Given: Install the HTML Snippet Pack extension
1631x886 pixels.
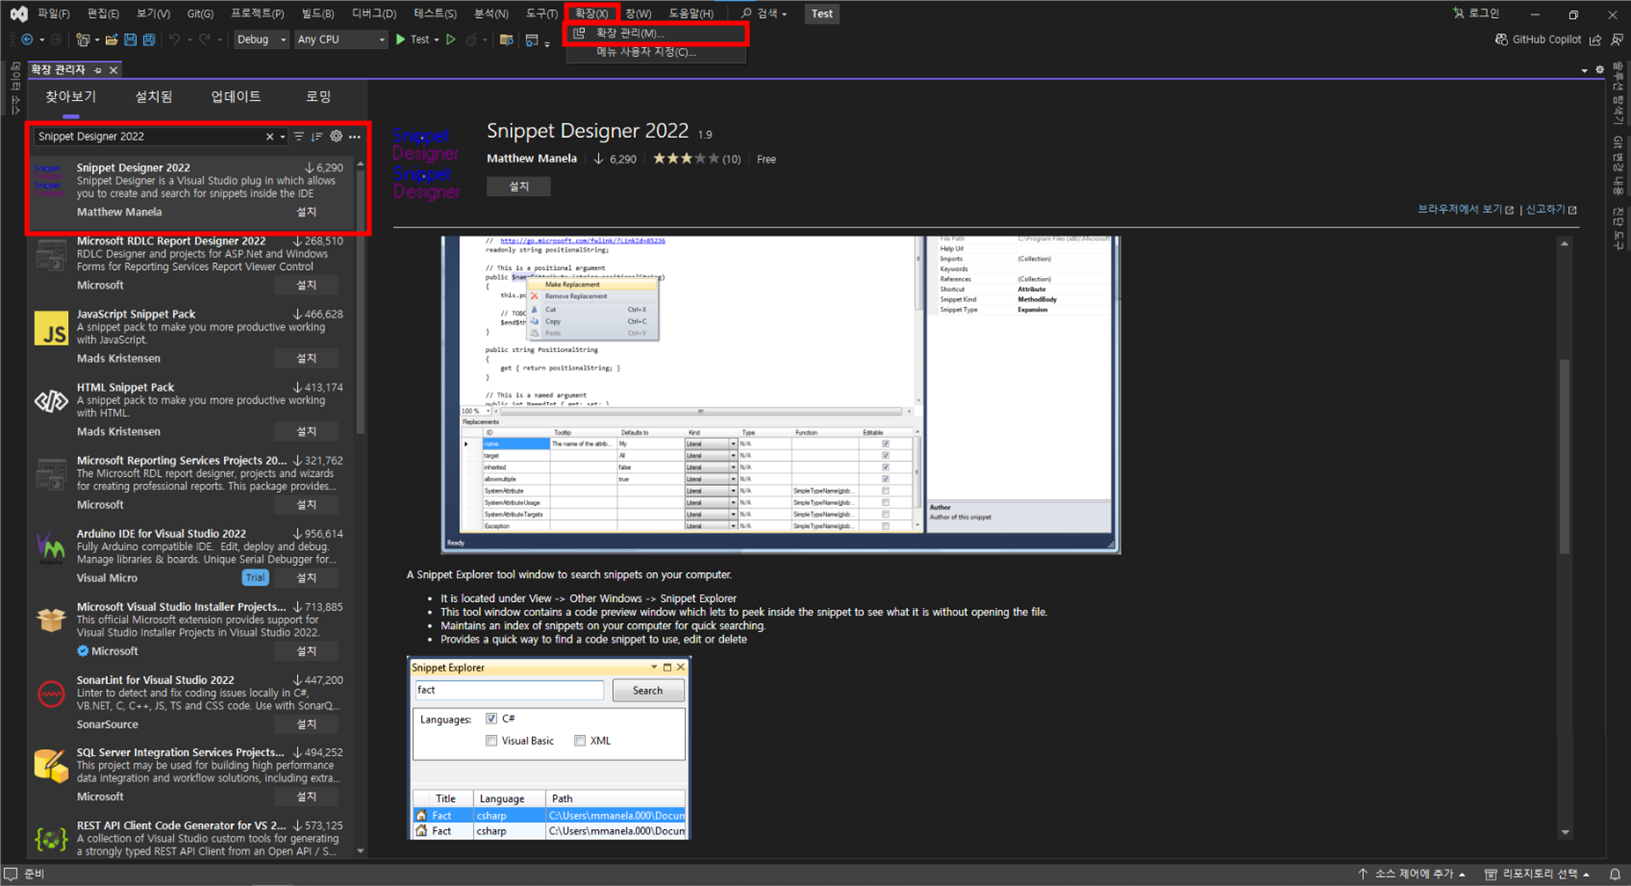Looking at the screenshot, I should (306, 431).
